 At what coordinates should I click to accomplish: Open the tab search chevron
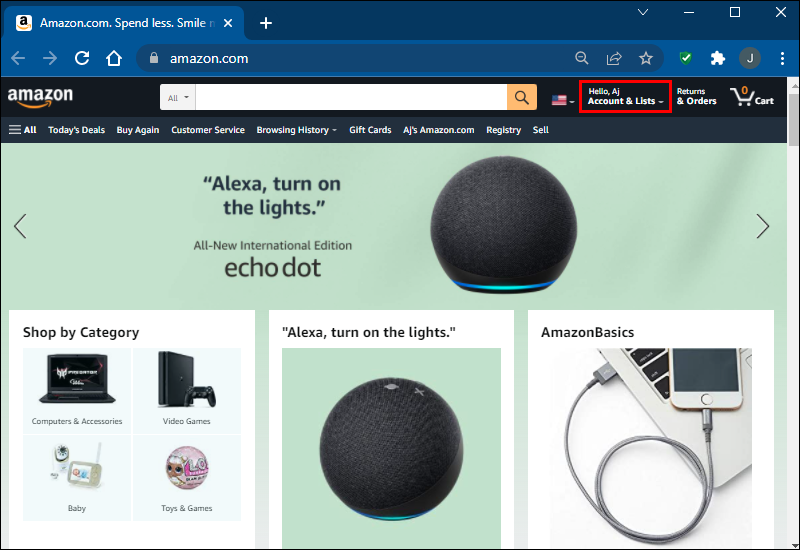coord(643,12)
